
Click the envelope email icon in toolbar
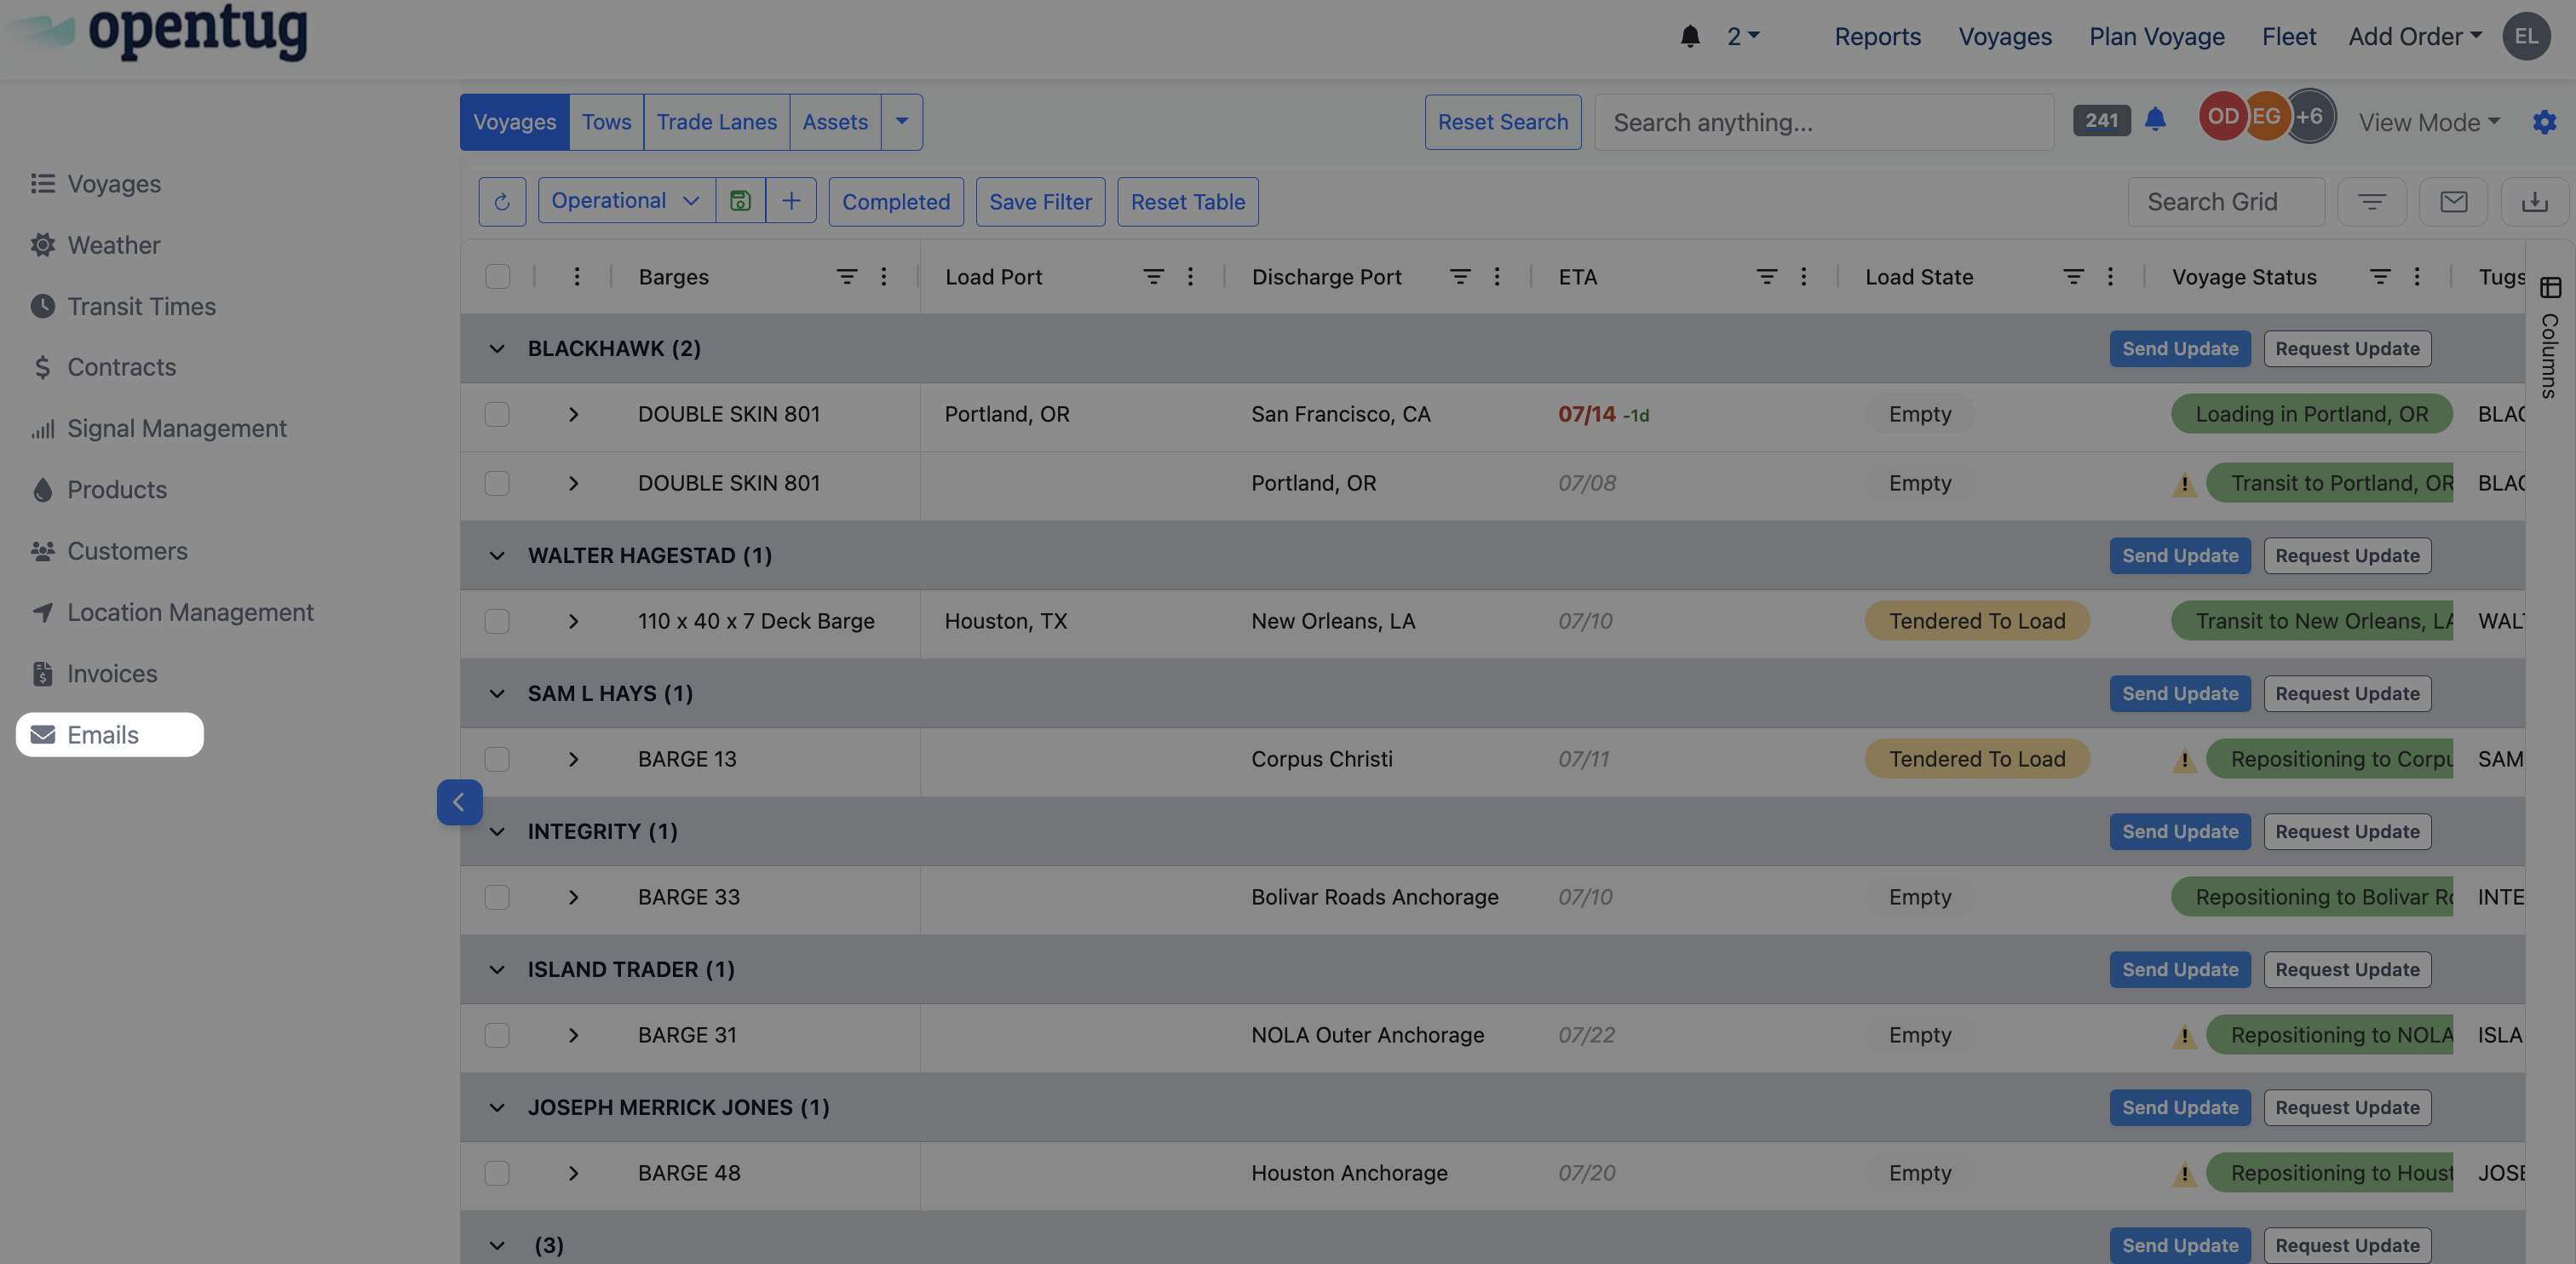2454,202
